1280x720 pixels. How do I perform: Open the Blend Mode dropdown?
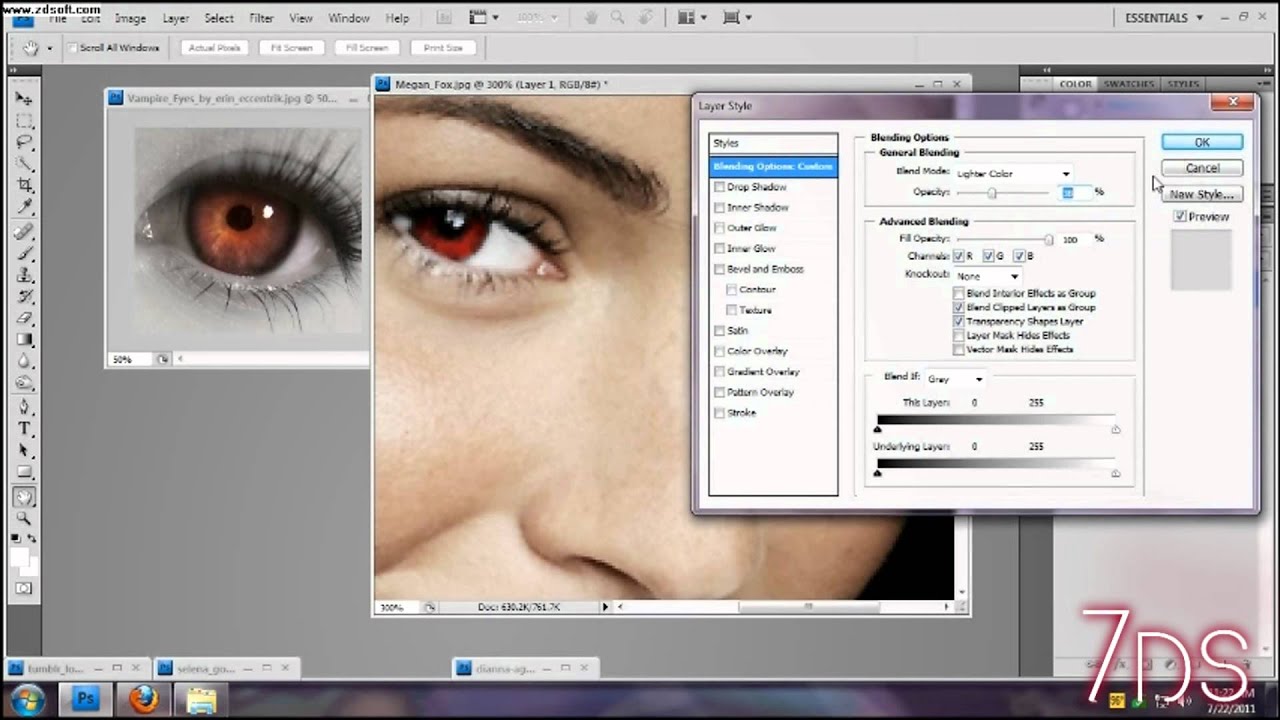pos(1013,174)
